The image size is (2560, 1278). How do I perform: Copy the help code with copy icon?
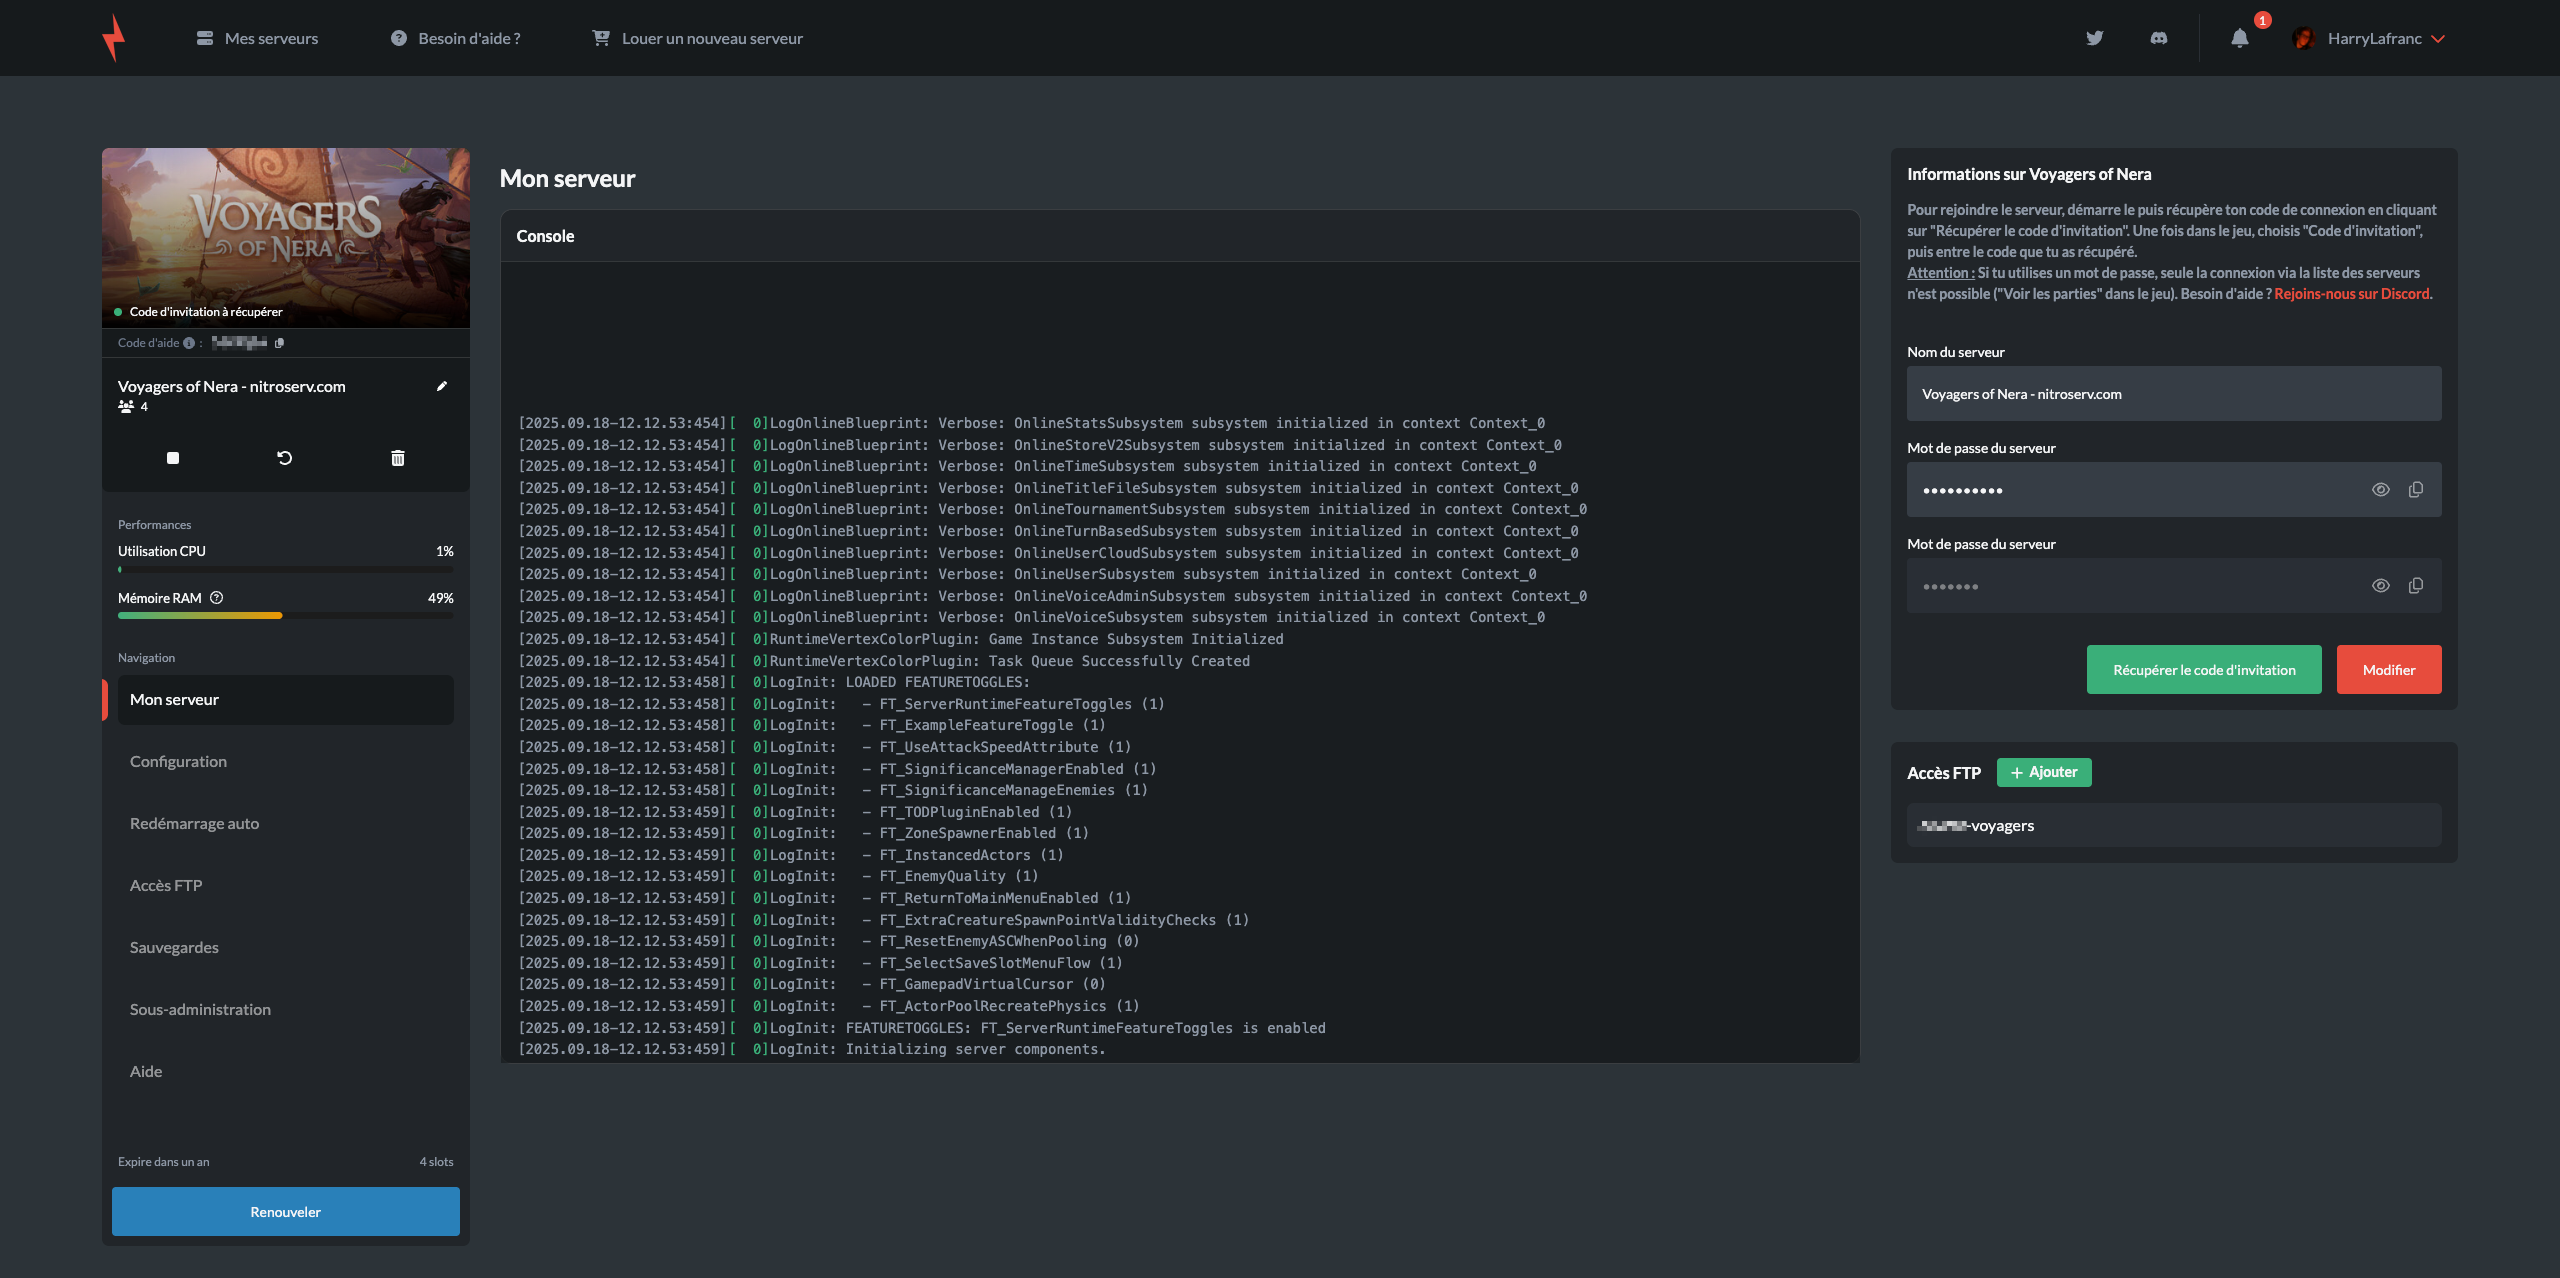point(280,343)
